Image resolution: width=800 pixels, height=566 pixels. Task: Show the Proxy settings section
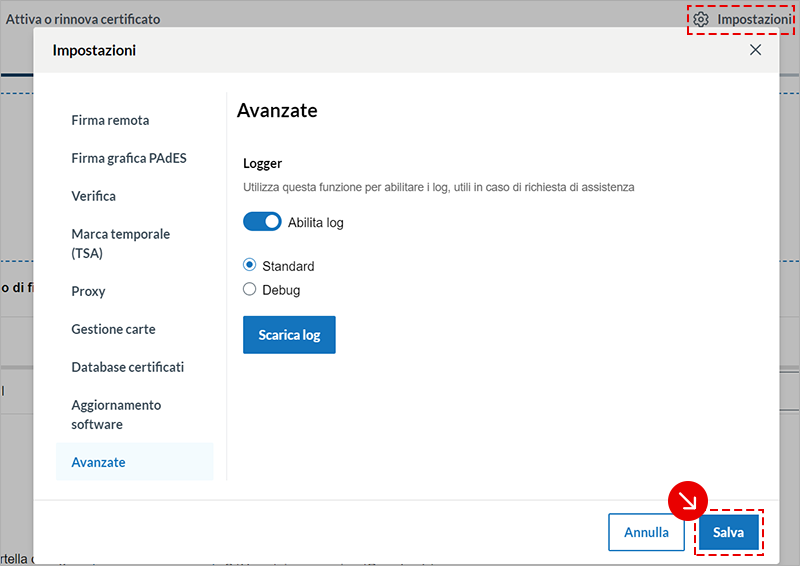tap(88, 291)
